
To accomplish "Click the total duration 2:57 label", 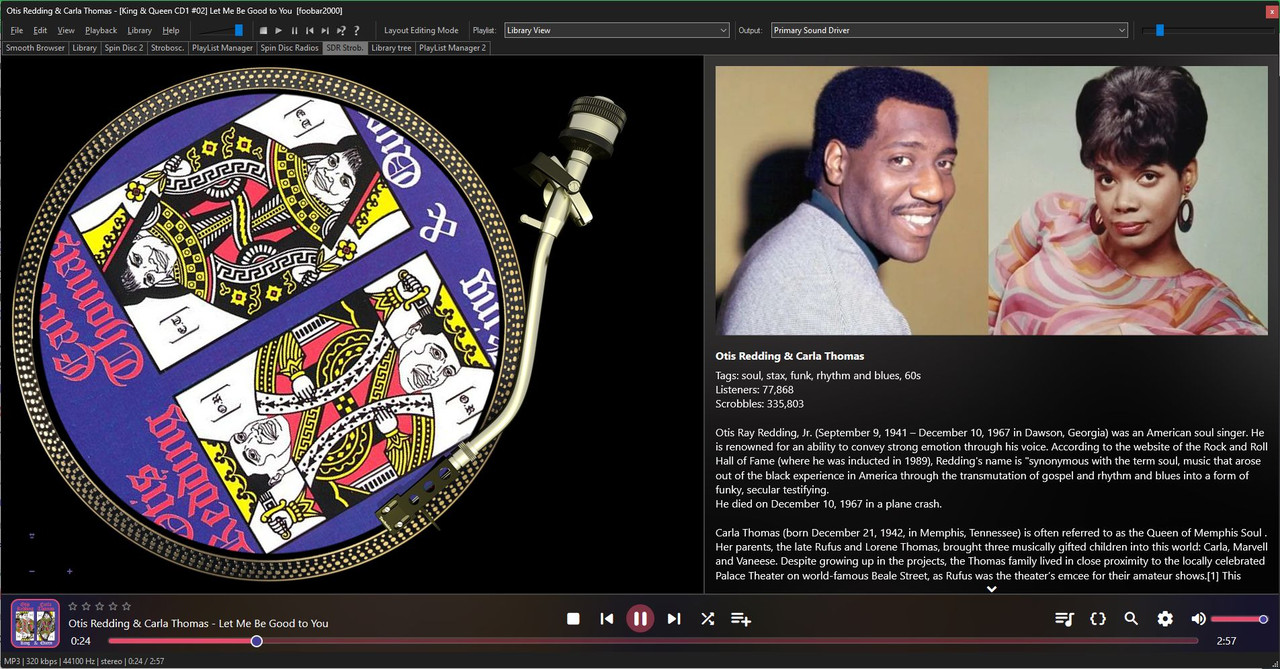I will click(x=1227, y=641).
